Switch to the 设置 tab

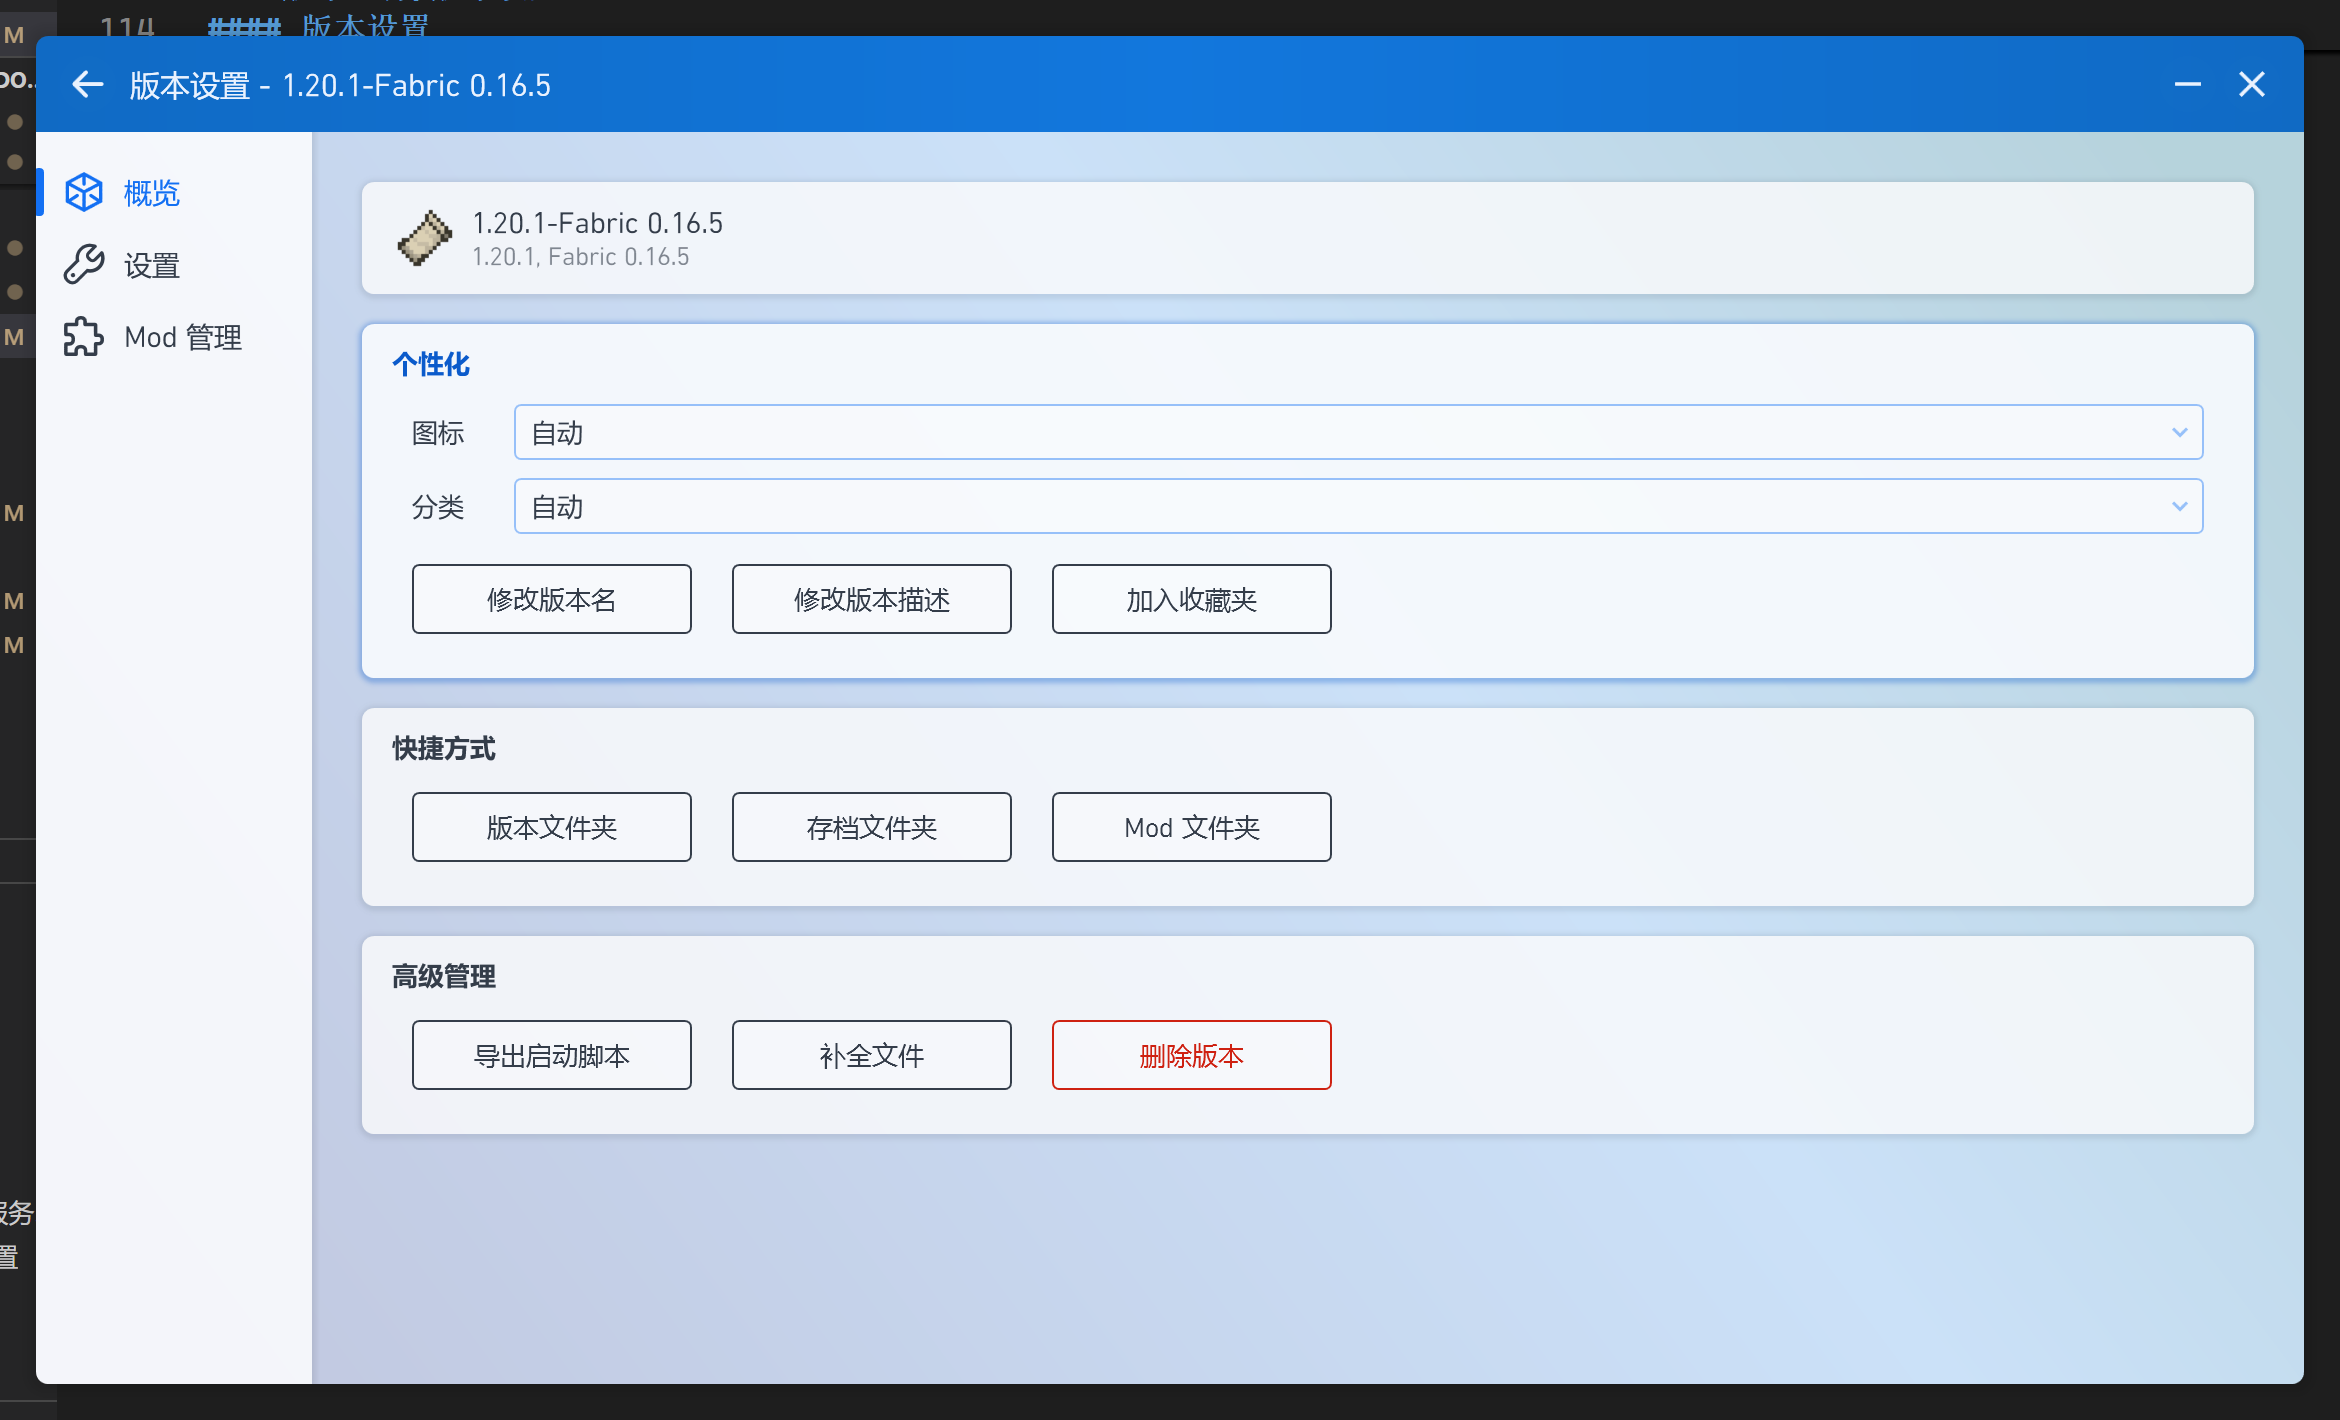(x=152, y=265)
